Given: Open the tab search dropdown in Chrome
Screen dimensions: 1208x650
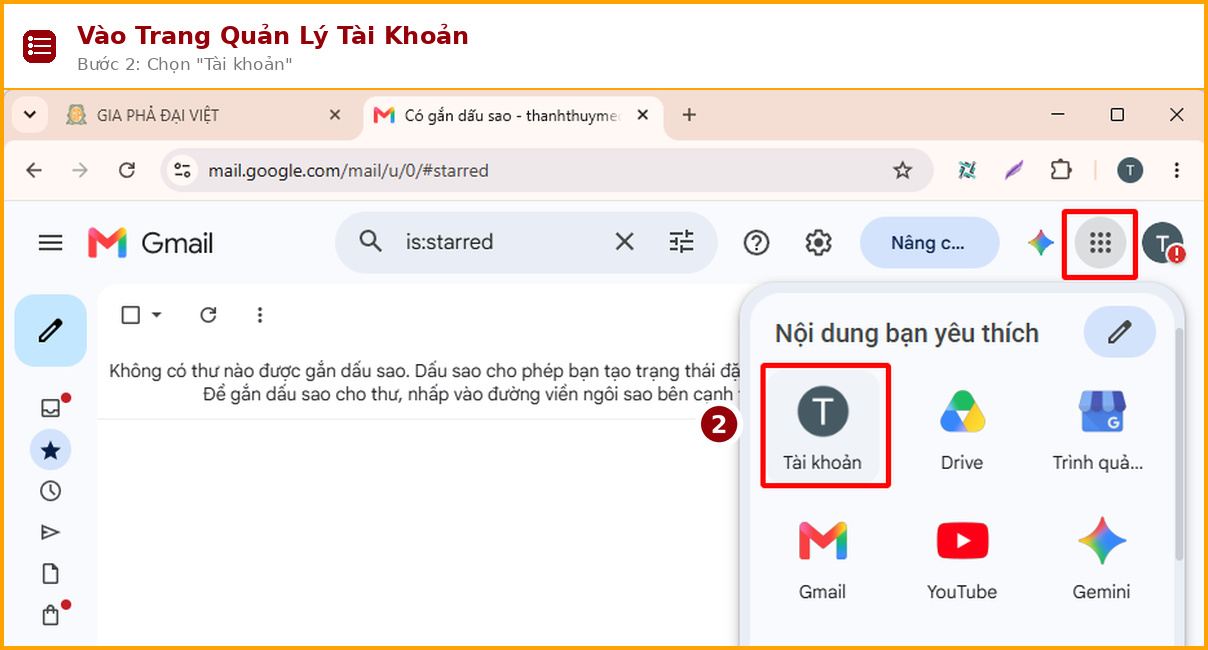Looking at the screenshot, I should [29, 114].
